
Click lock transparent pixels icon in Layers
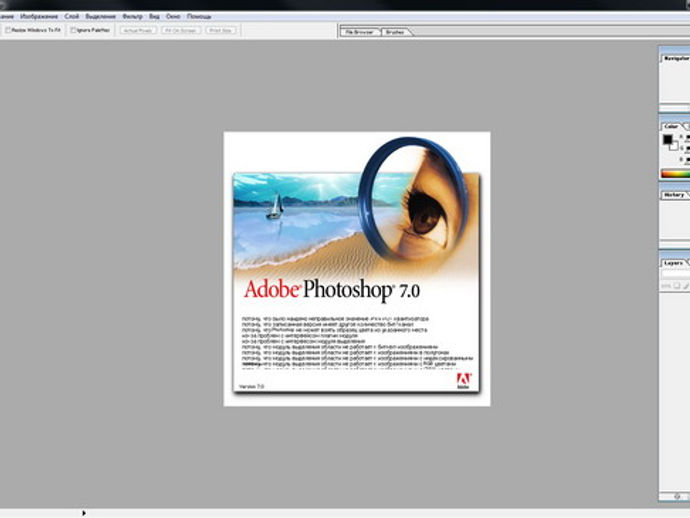click(677, 286)
